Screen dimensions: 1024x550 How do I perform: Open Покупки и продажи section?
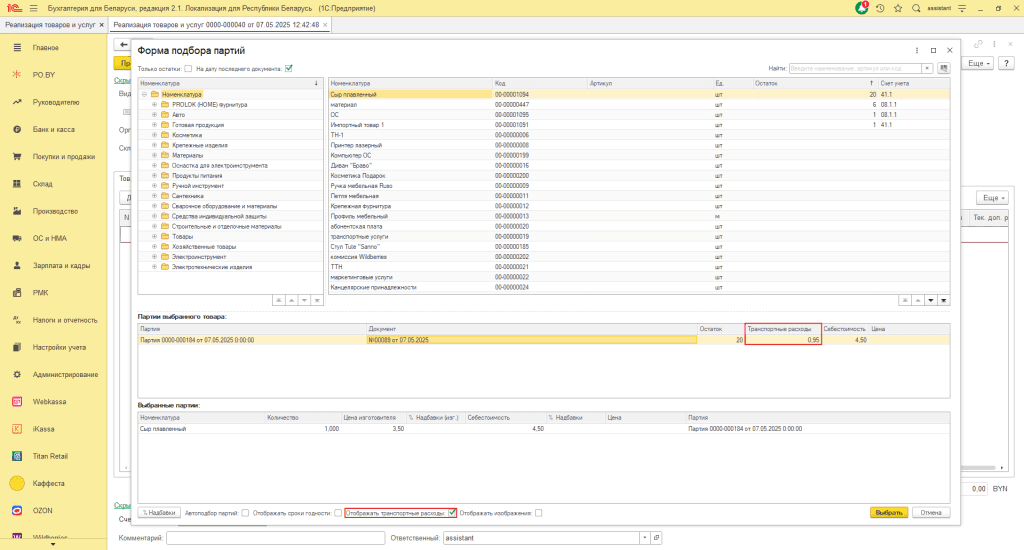pyautogui.click(x=64, y=157)
